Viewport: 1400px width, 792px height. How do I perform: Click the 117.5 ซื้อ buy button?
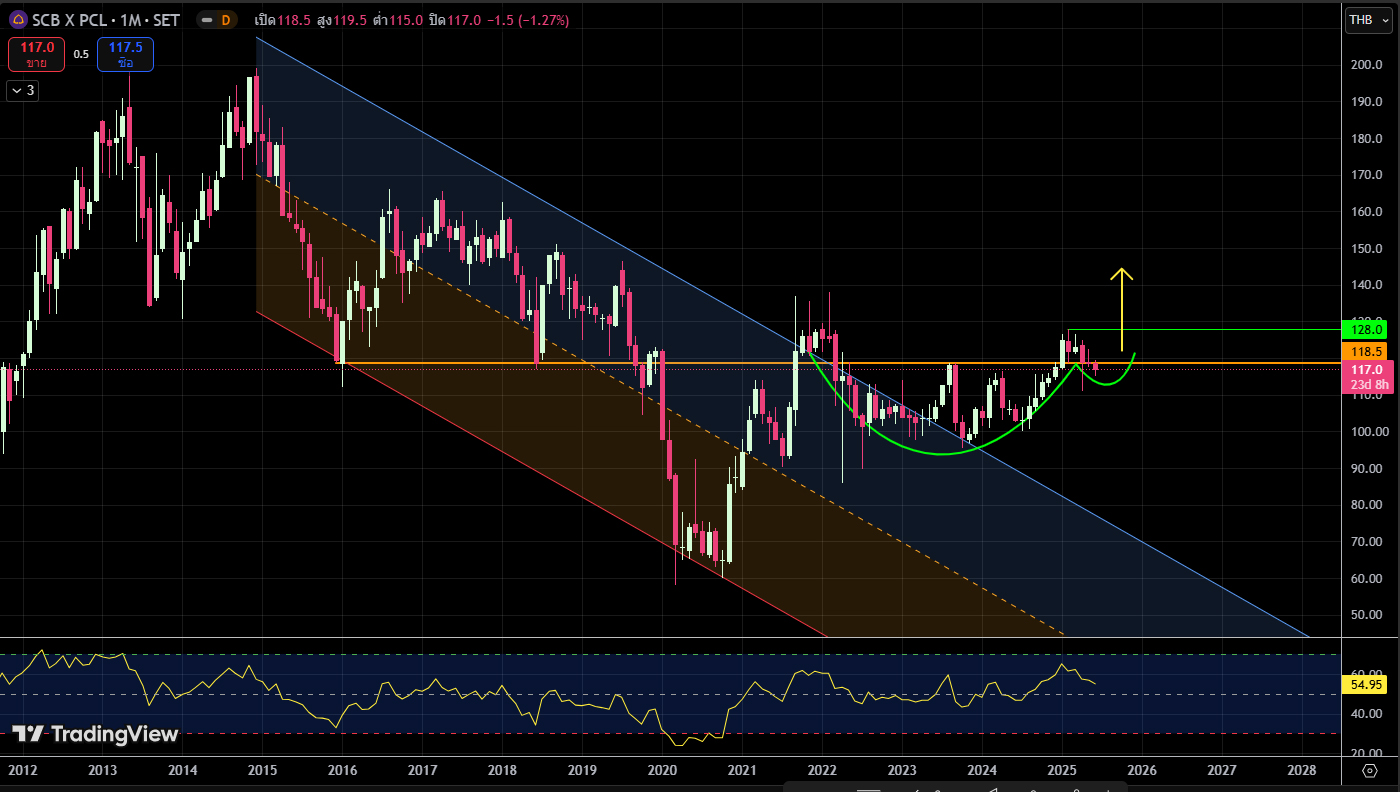125,55
